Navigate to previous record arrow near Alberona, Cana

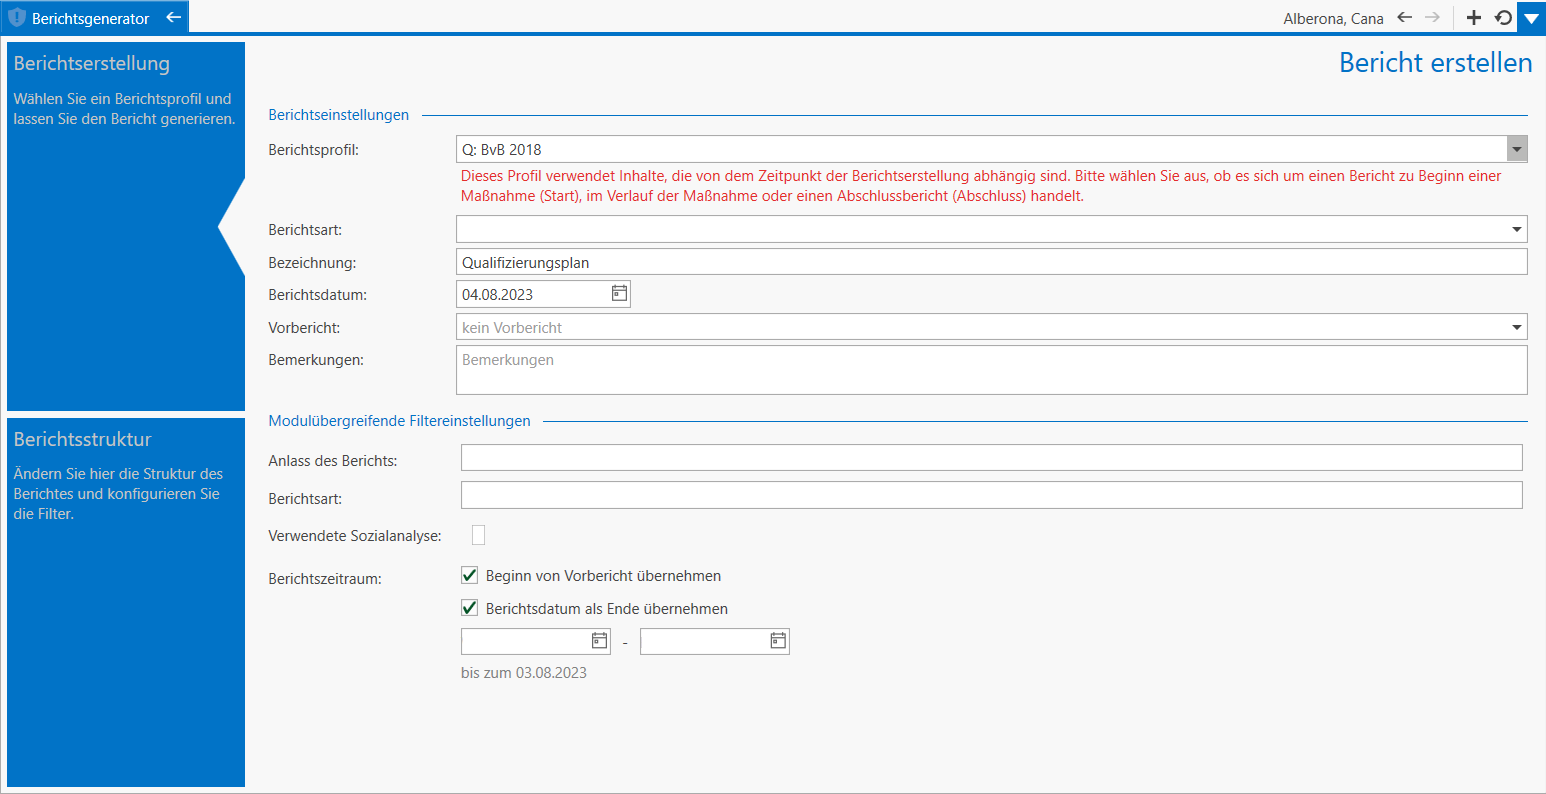pyautogui.click(x=1404, y=18)
